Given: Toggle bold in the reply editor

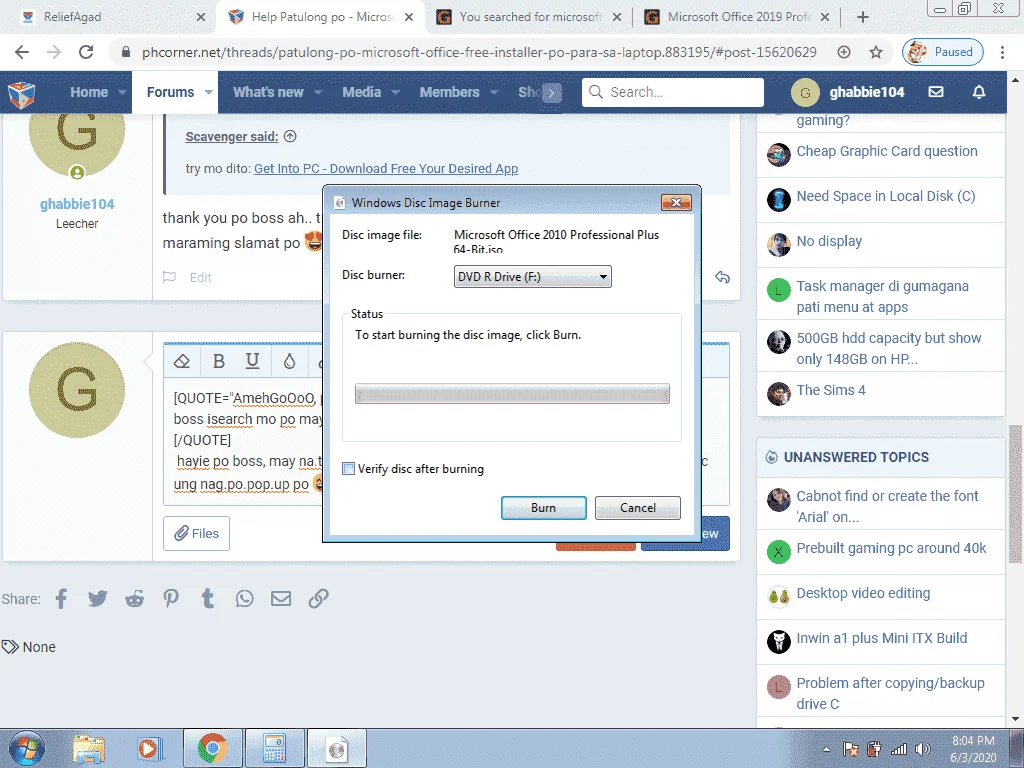Looking at the screenshot, I should pyautogui.click(x=219, y=361).
